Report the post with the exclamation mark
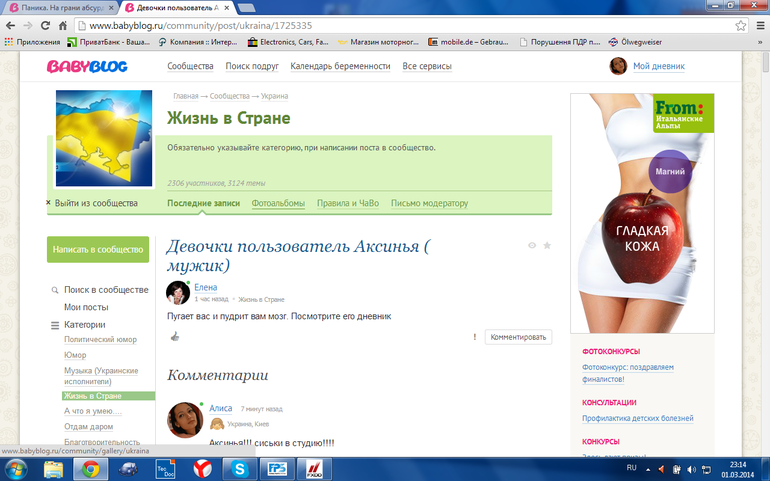Viewport: 770px width, 481px height. (474, 337)
